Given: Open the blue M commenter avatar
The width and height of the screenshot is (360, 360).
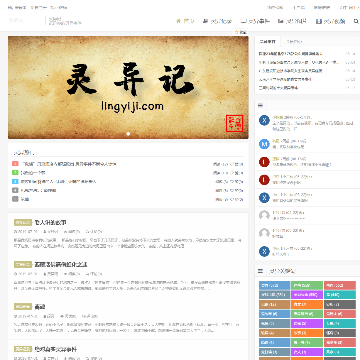Looking at the screenshot, I should pos(264,144).
